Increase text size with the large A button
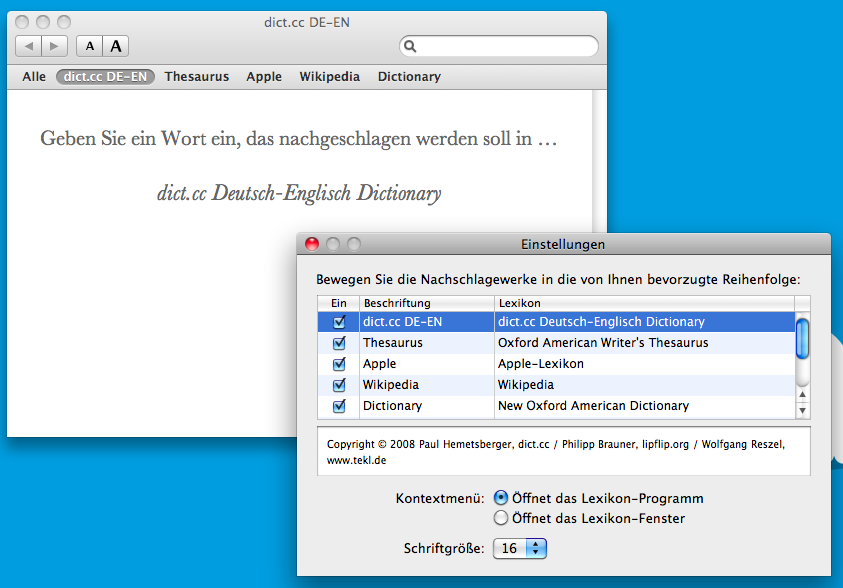Image resolution: width=843 pixels, height=588 pixels. coord(116,46)
